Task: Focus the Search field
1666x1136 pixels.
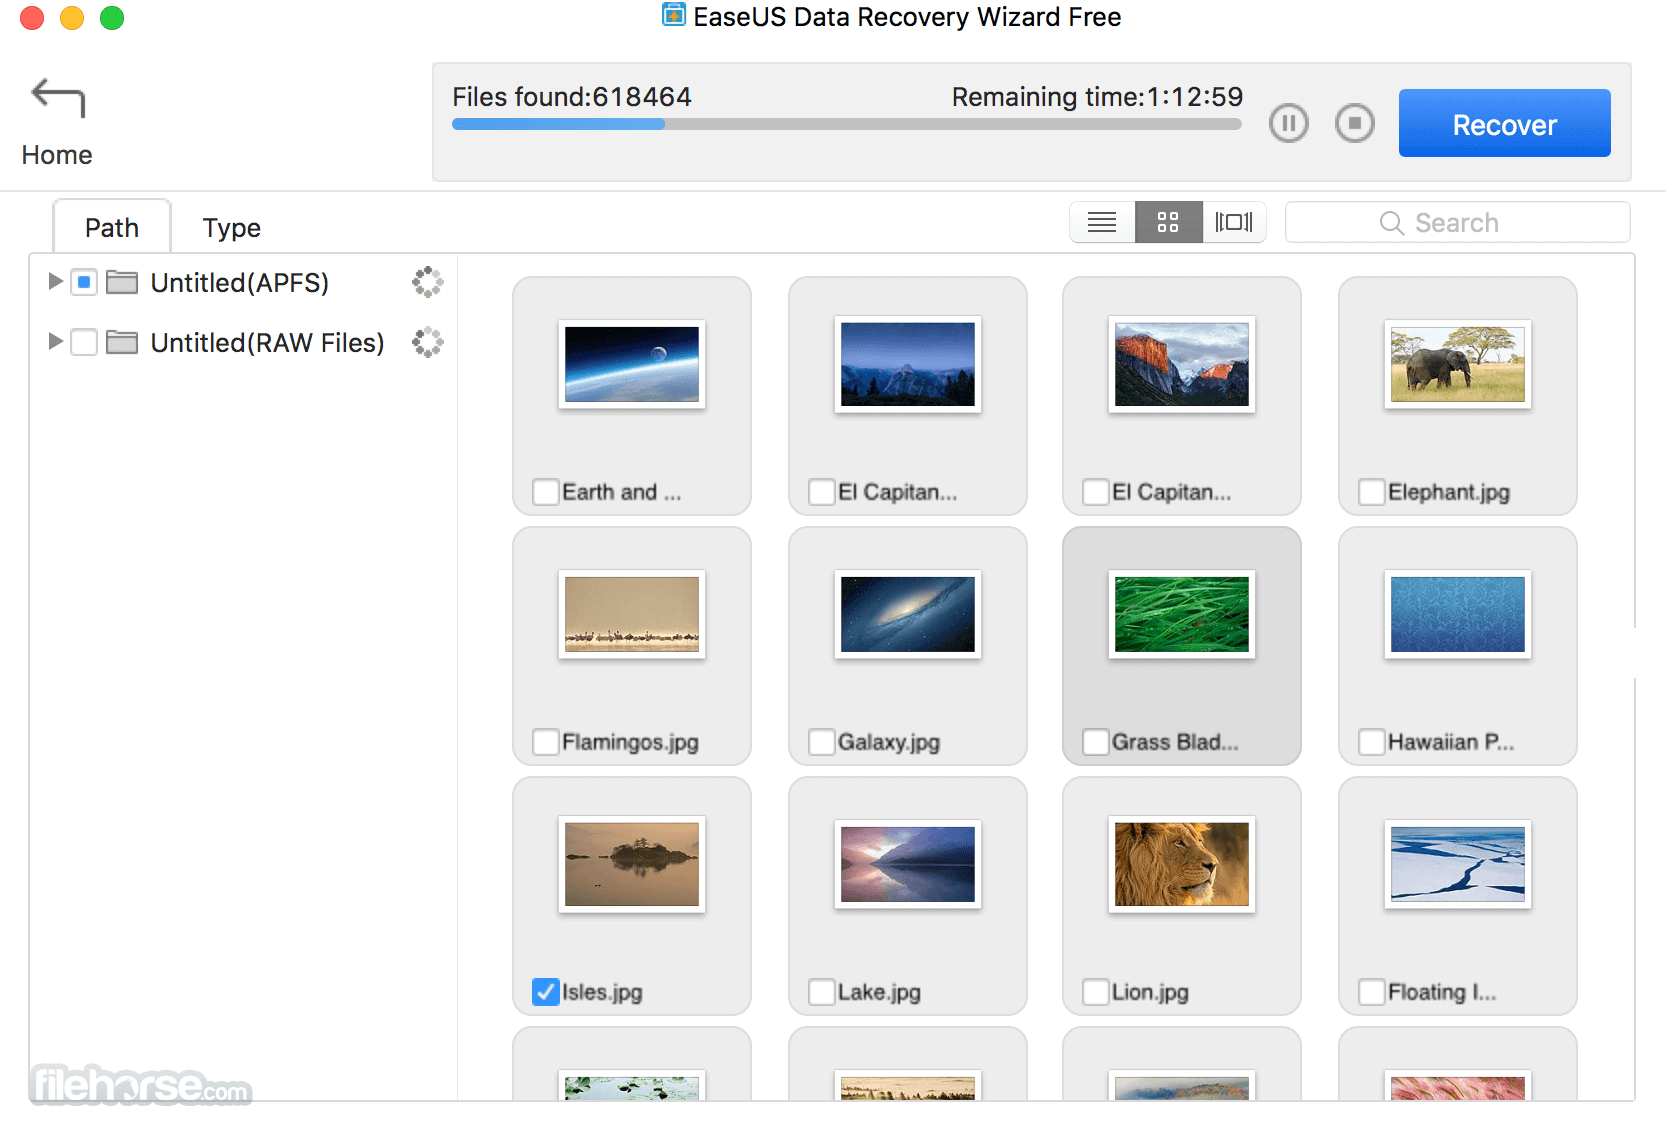Action: 1457,222
